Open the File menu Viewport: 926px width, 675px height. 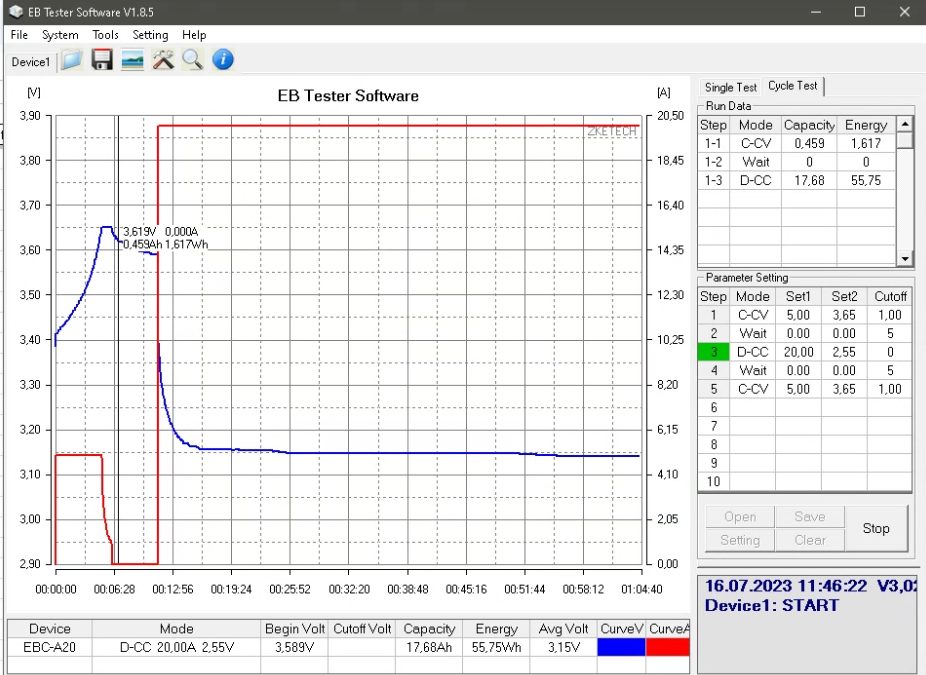click(x=19, y=35)
